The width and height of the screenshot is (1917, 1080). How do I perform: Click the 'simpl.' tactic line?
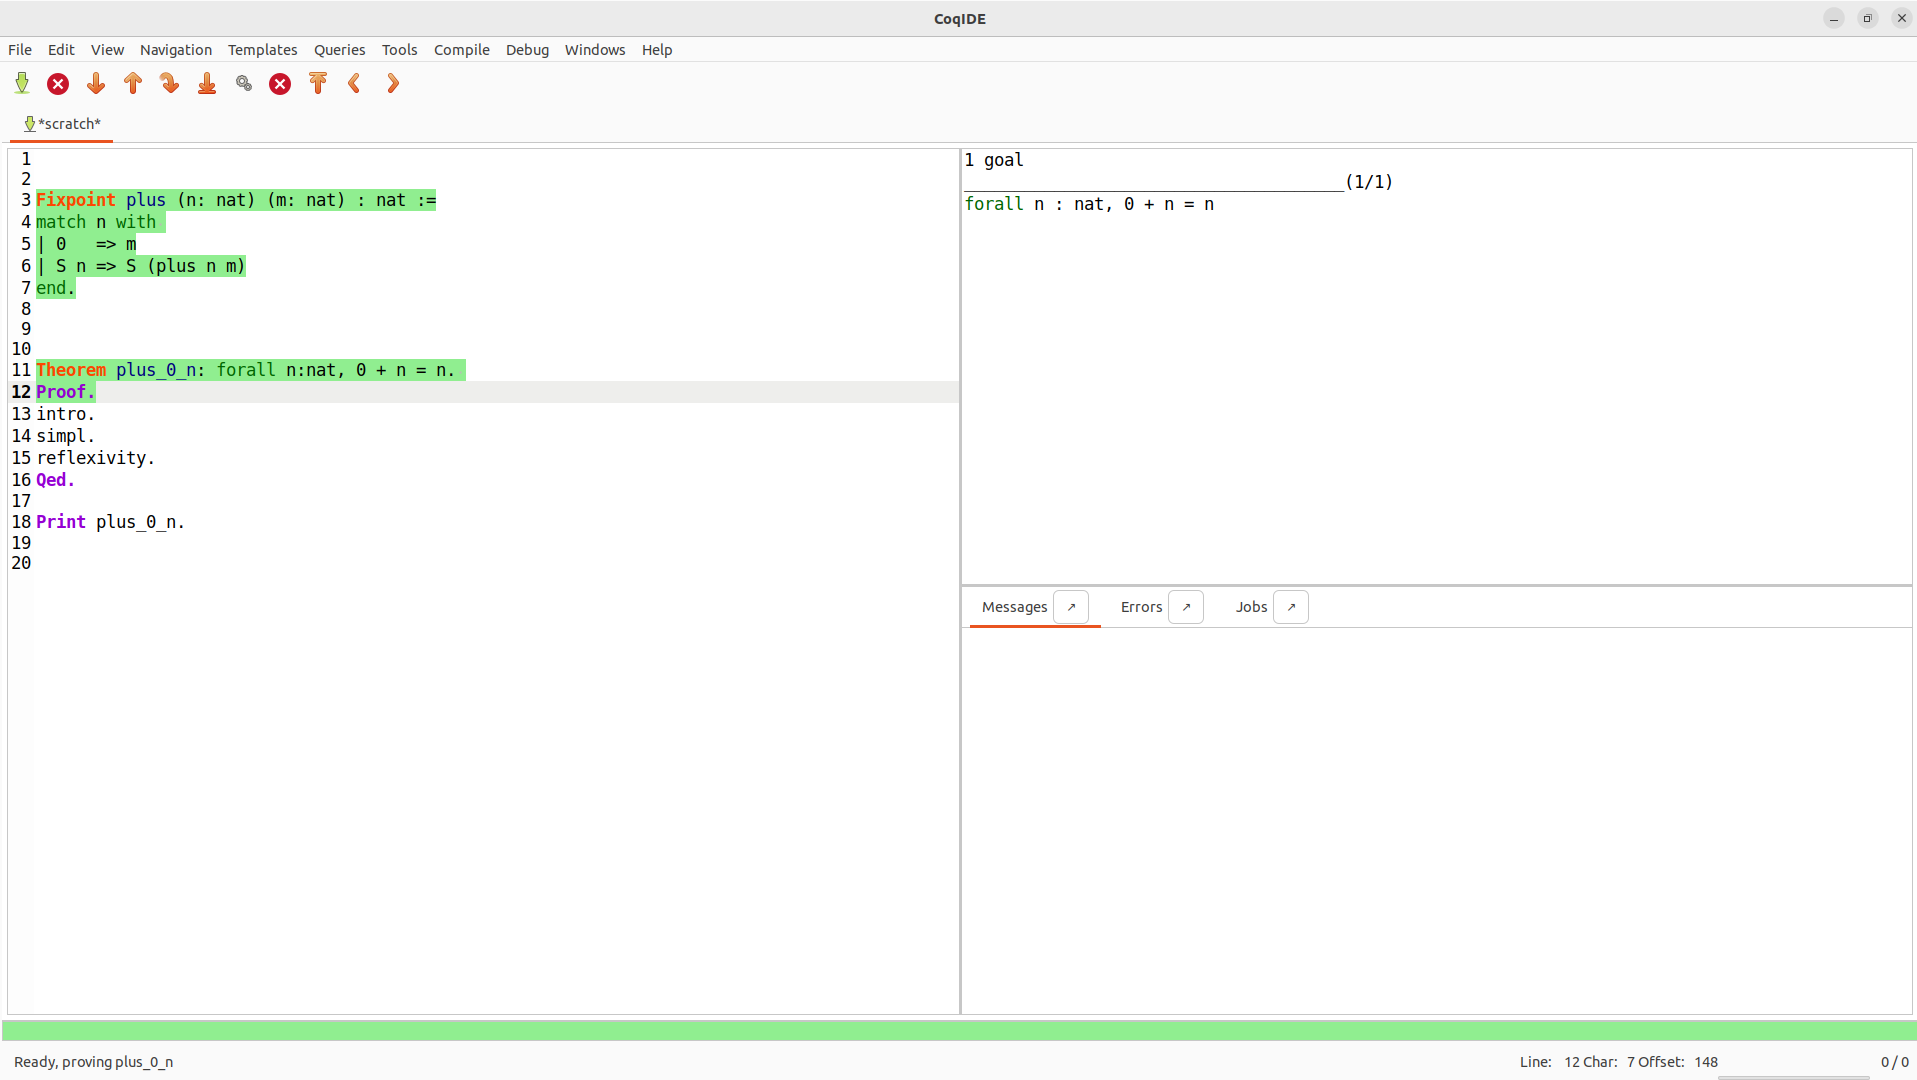66,436
